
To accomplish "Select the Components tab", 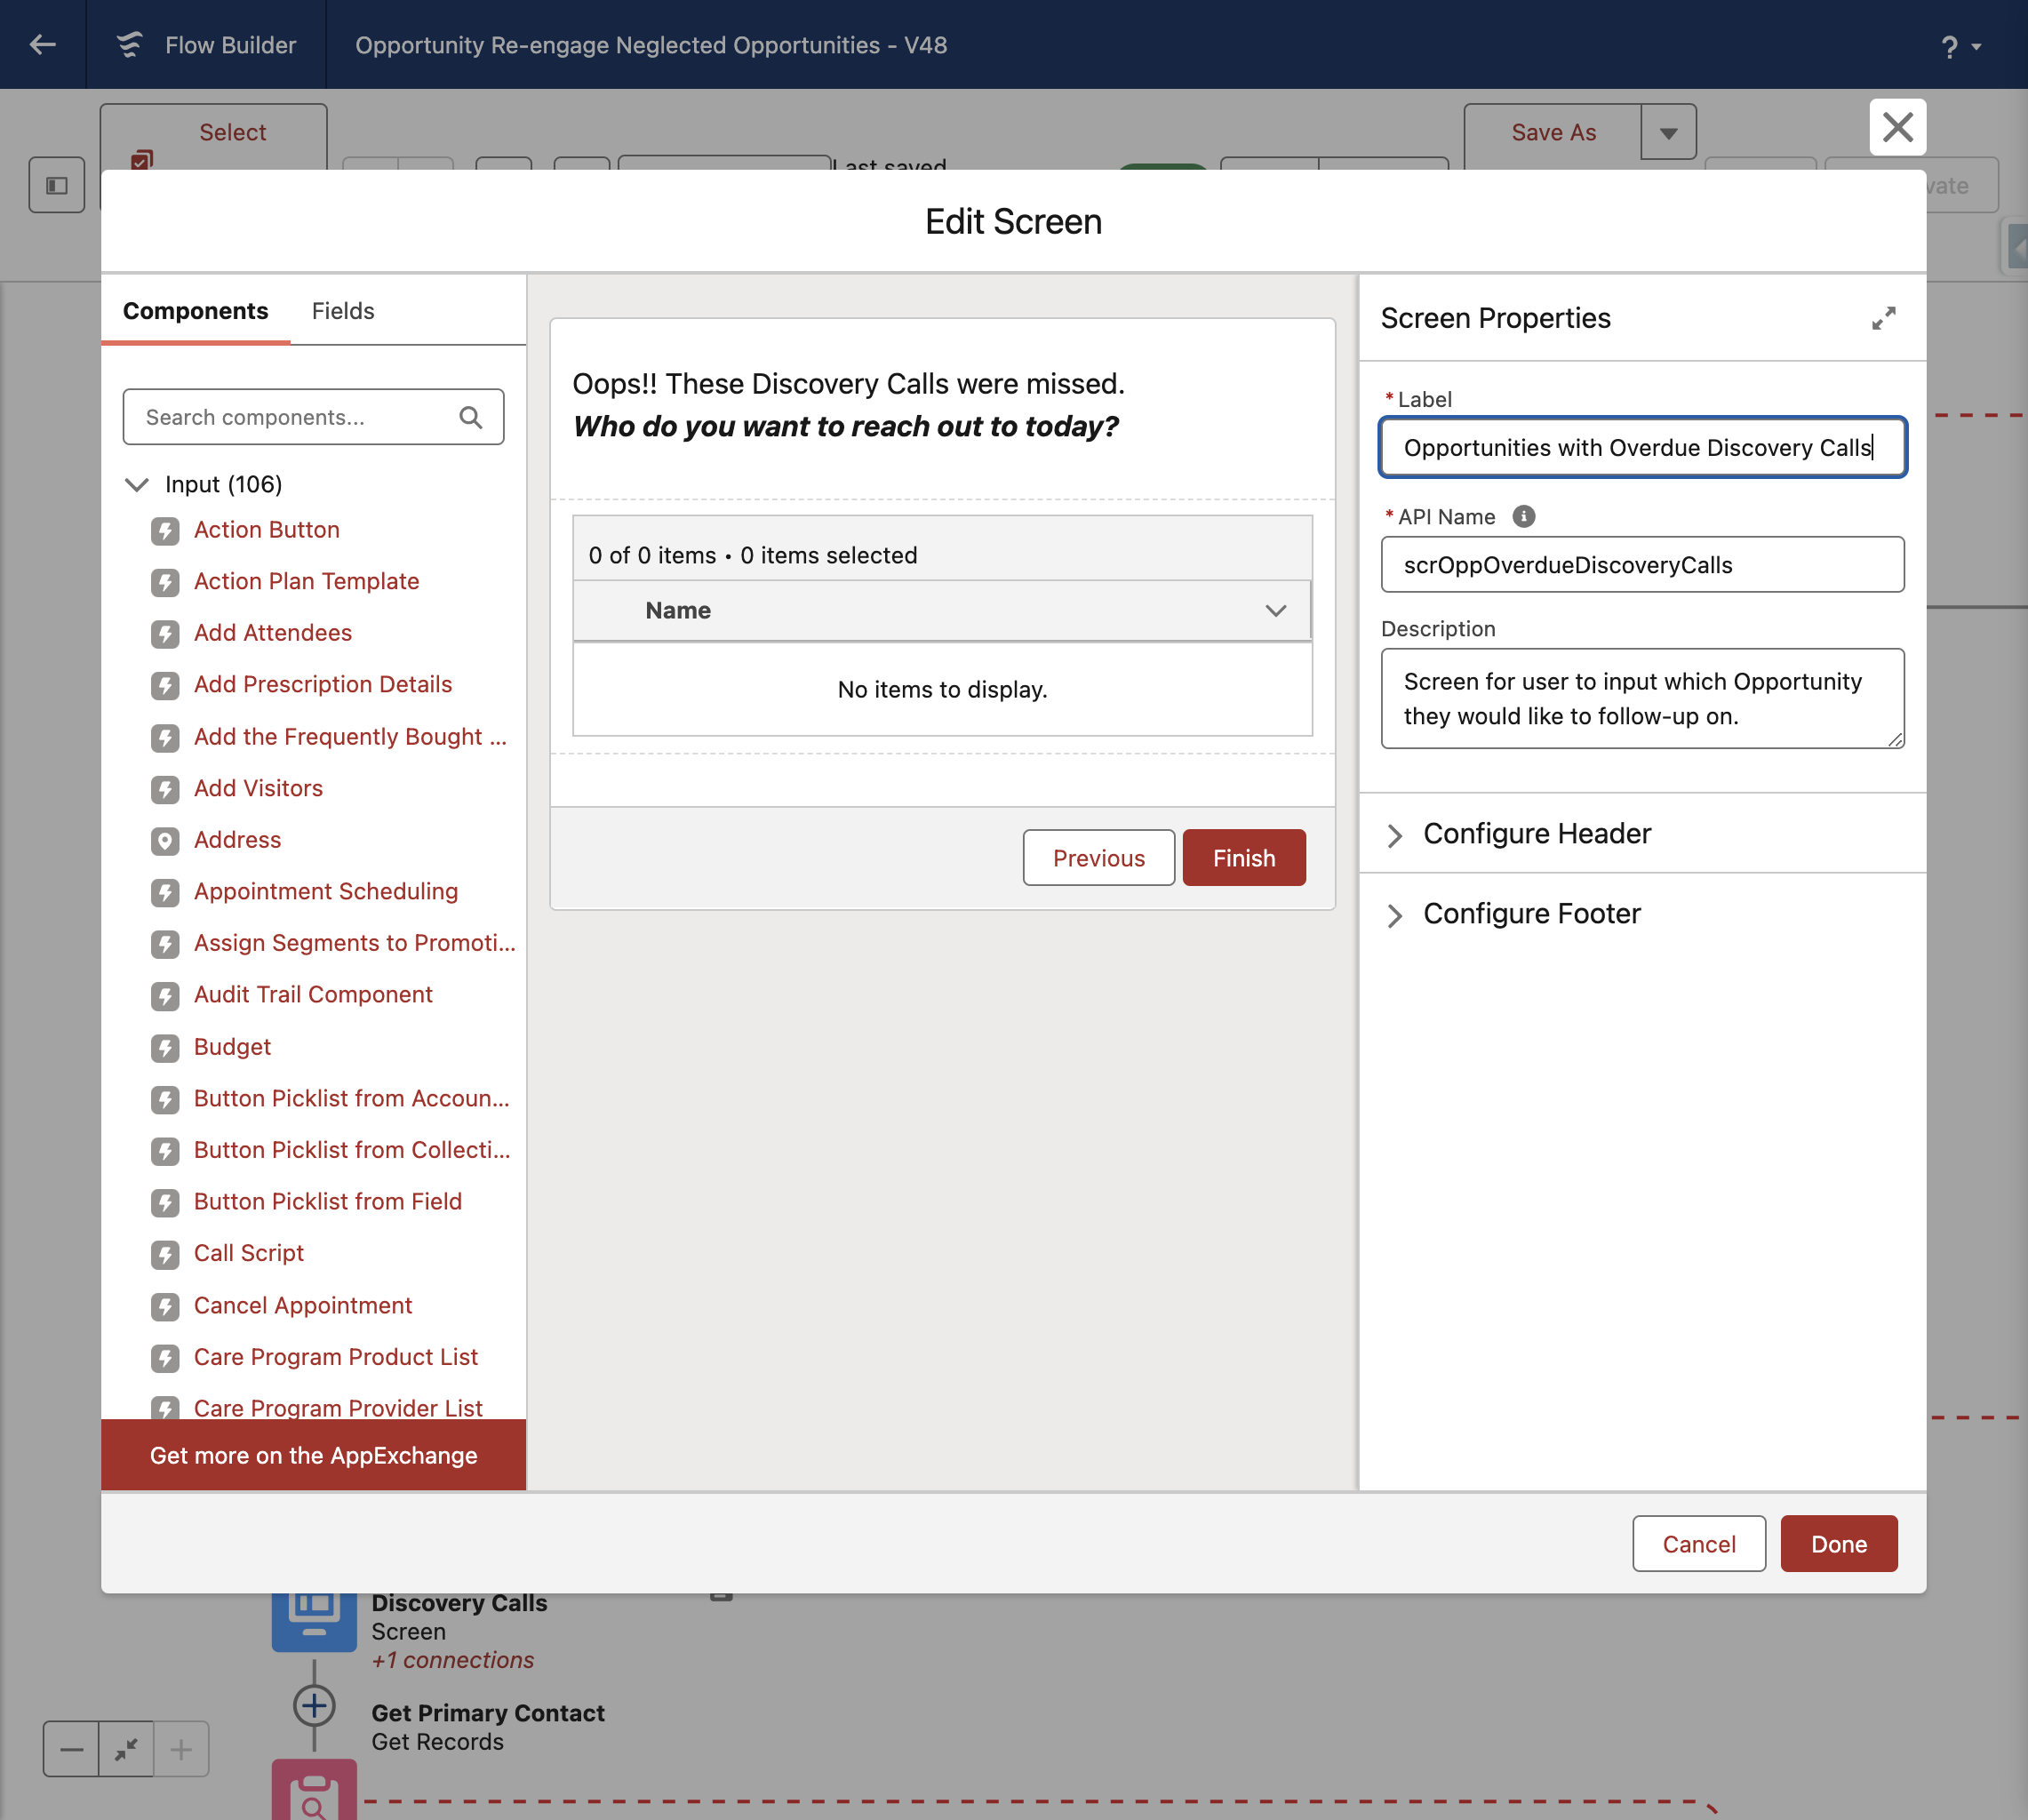I will pyautogui.click(x=195, y=311).
